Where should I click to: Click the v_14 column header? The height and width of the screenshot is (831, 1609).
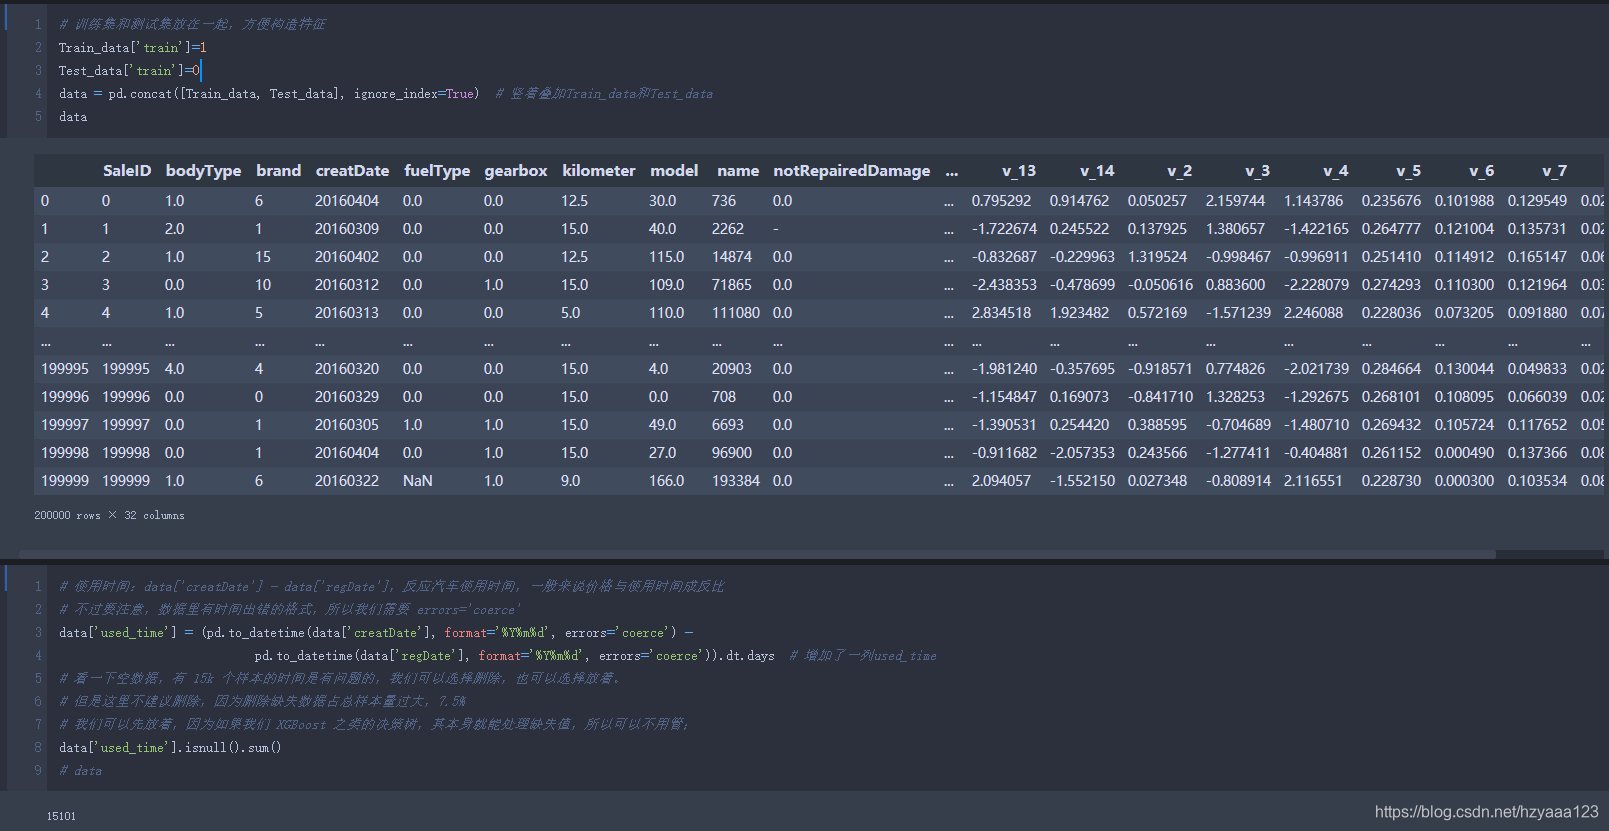pyautogui.click(x=1097, y=171)
